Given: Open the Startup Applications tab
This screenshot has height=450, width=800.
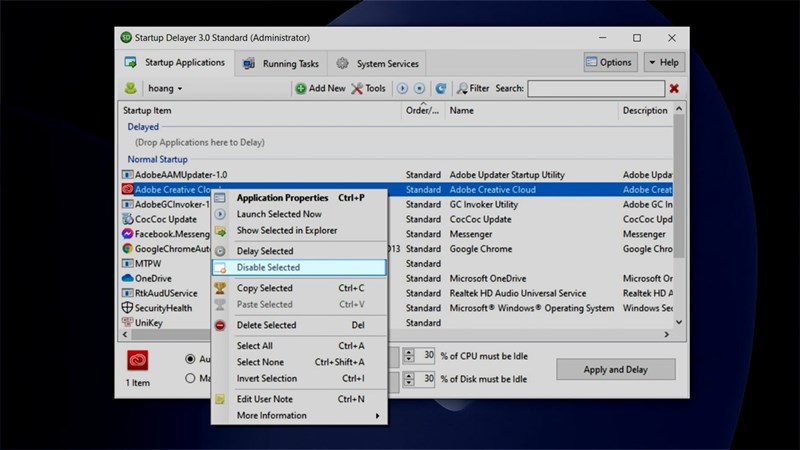Looking at the screenshot, I should point(174,62).
